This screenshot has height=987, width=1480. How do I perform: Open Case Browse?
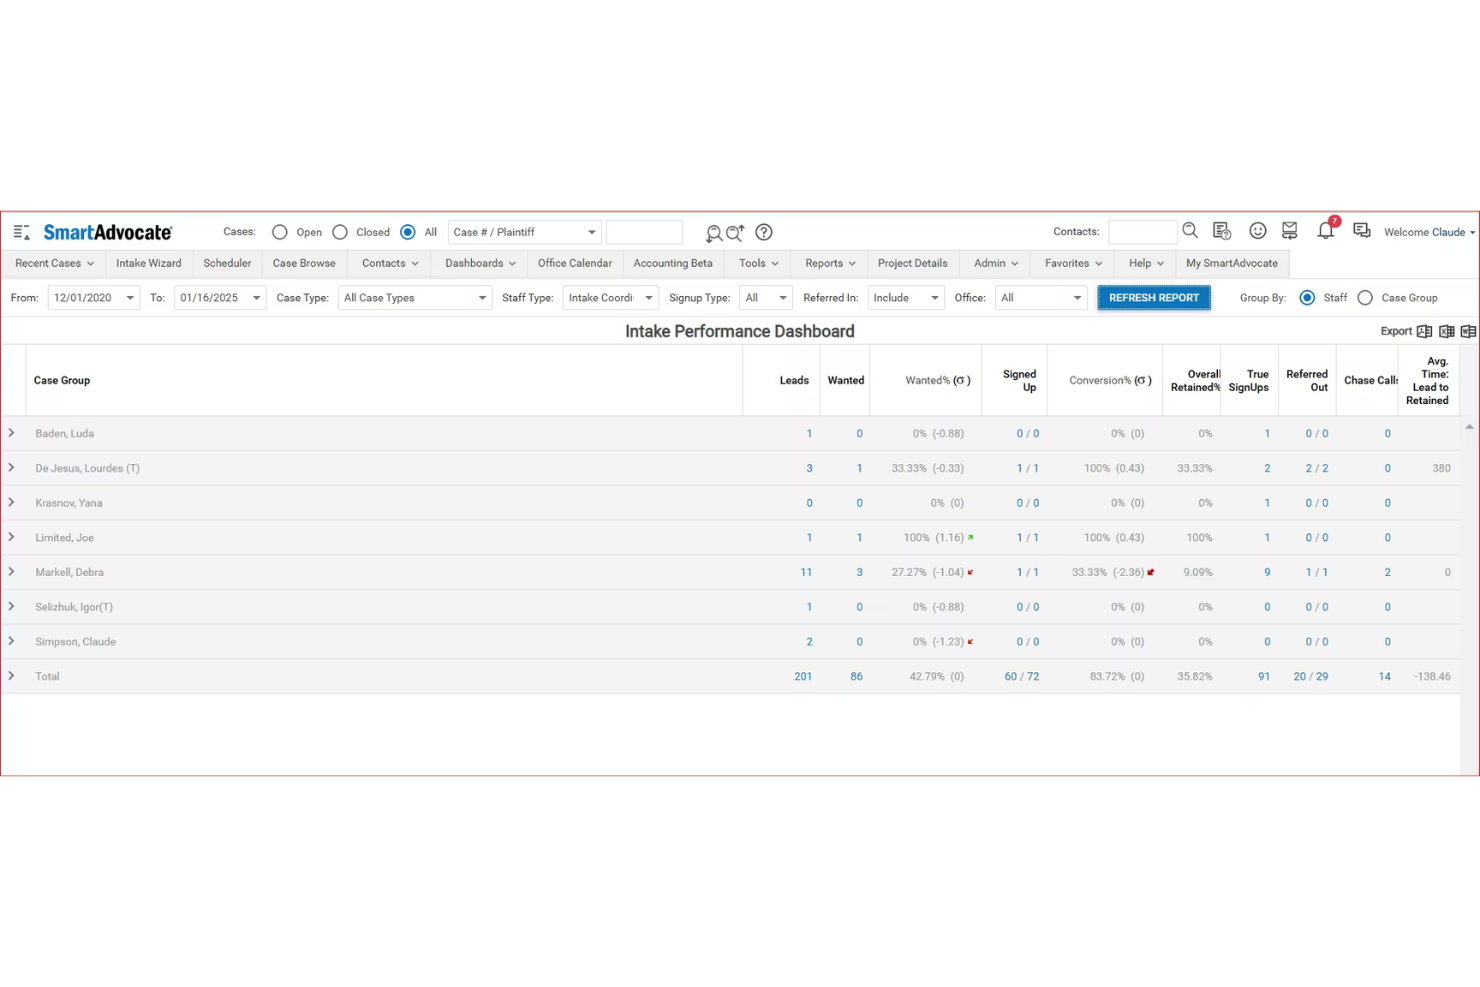(x=304, y=263)
